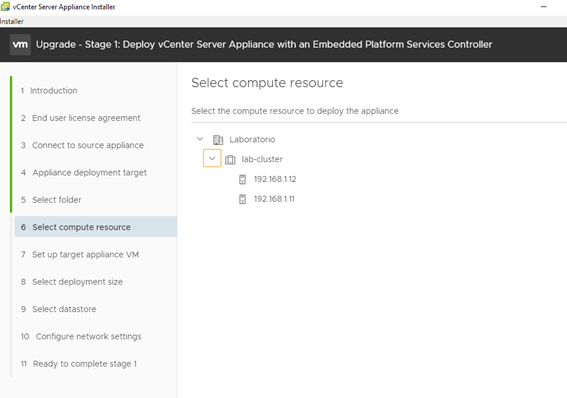
Task: Collapse the Laboratorio datacenter node
Action: (x=200, y=139)
